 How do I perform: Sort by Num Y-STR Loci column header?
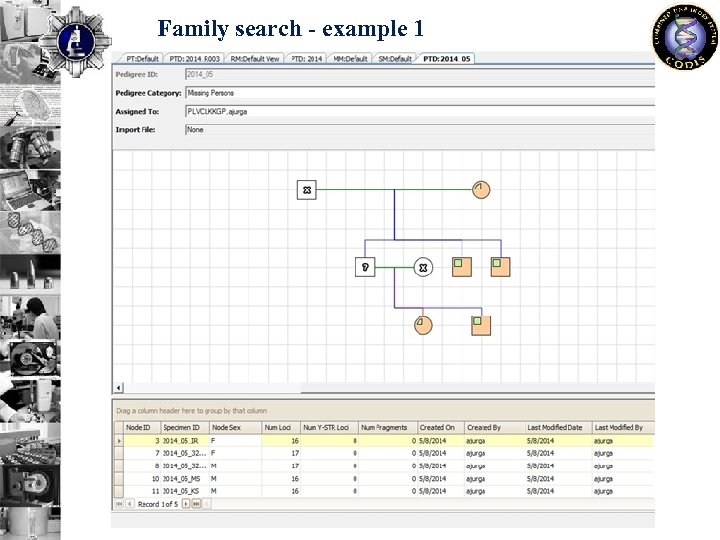click(329, 428)
